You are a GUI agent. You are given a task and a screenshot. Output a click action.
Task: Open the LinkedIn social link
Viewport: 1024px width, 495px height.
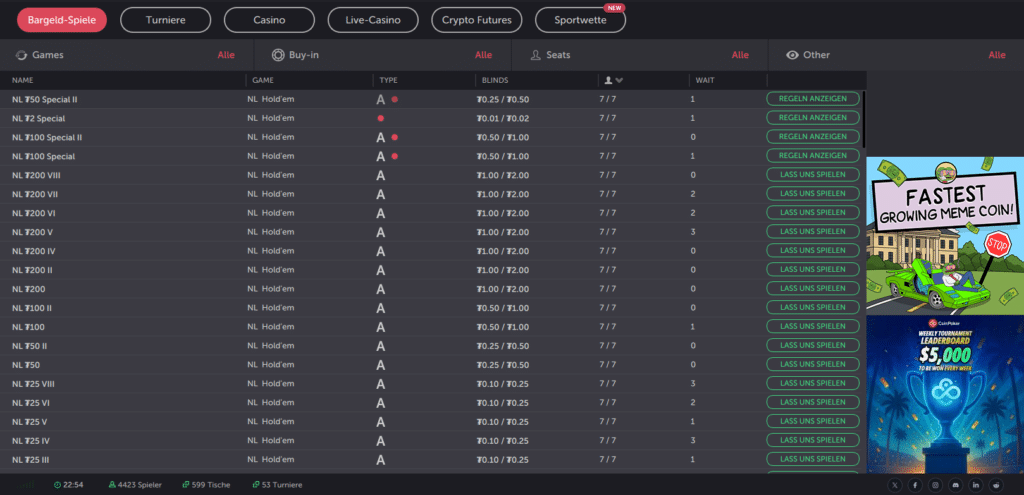point(976,485)
